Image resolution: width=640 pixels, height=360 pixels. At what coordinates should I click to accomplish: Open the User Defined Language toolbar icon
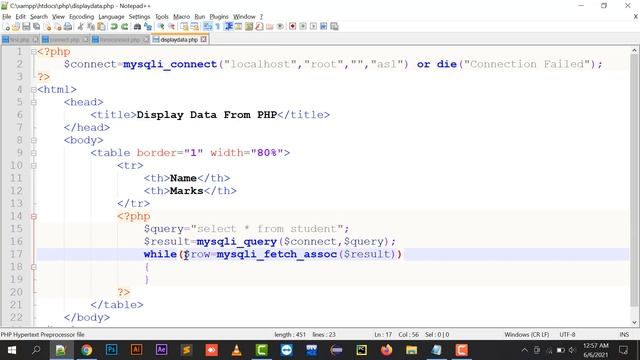(238, 27)
